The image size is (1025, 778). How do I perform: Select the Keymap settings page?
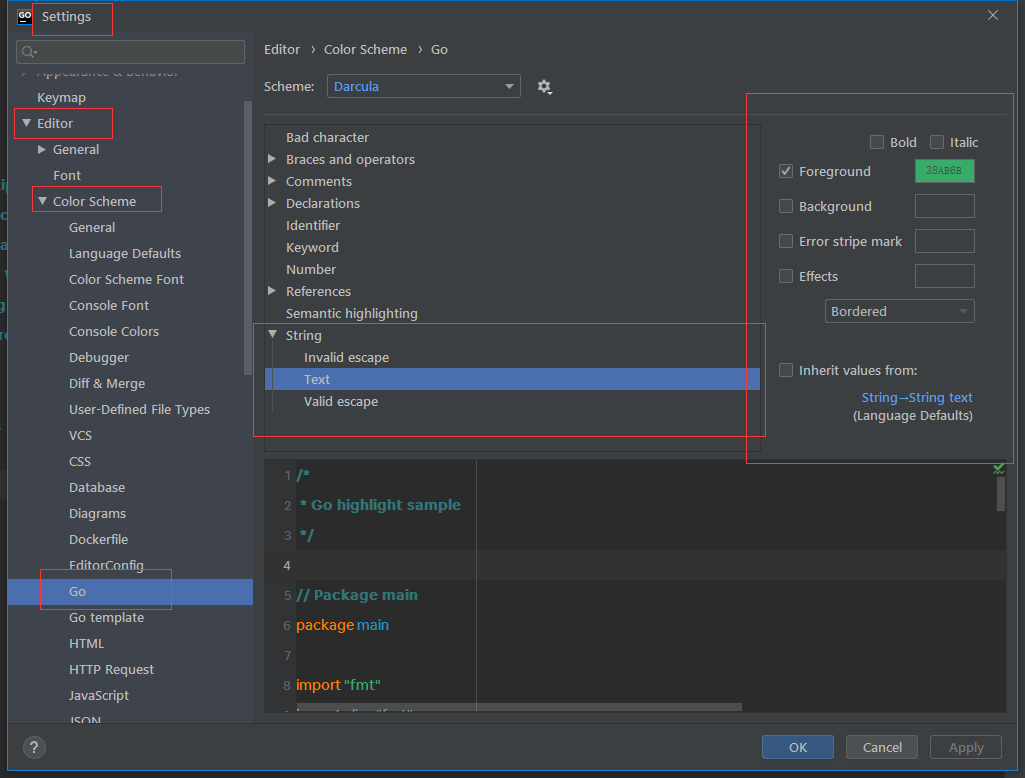61,97
